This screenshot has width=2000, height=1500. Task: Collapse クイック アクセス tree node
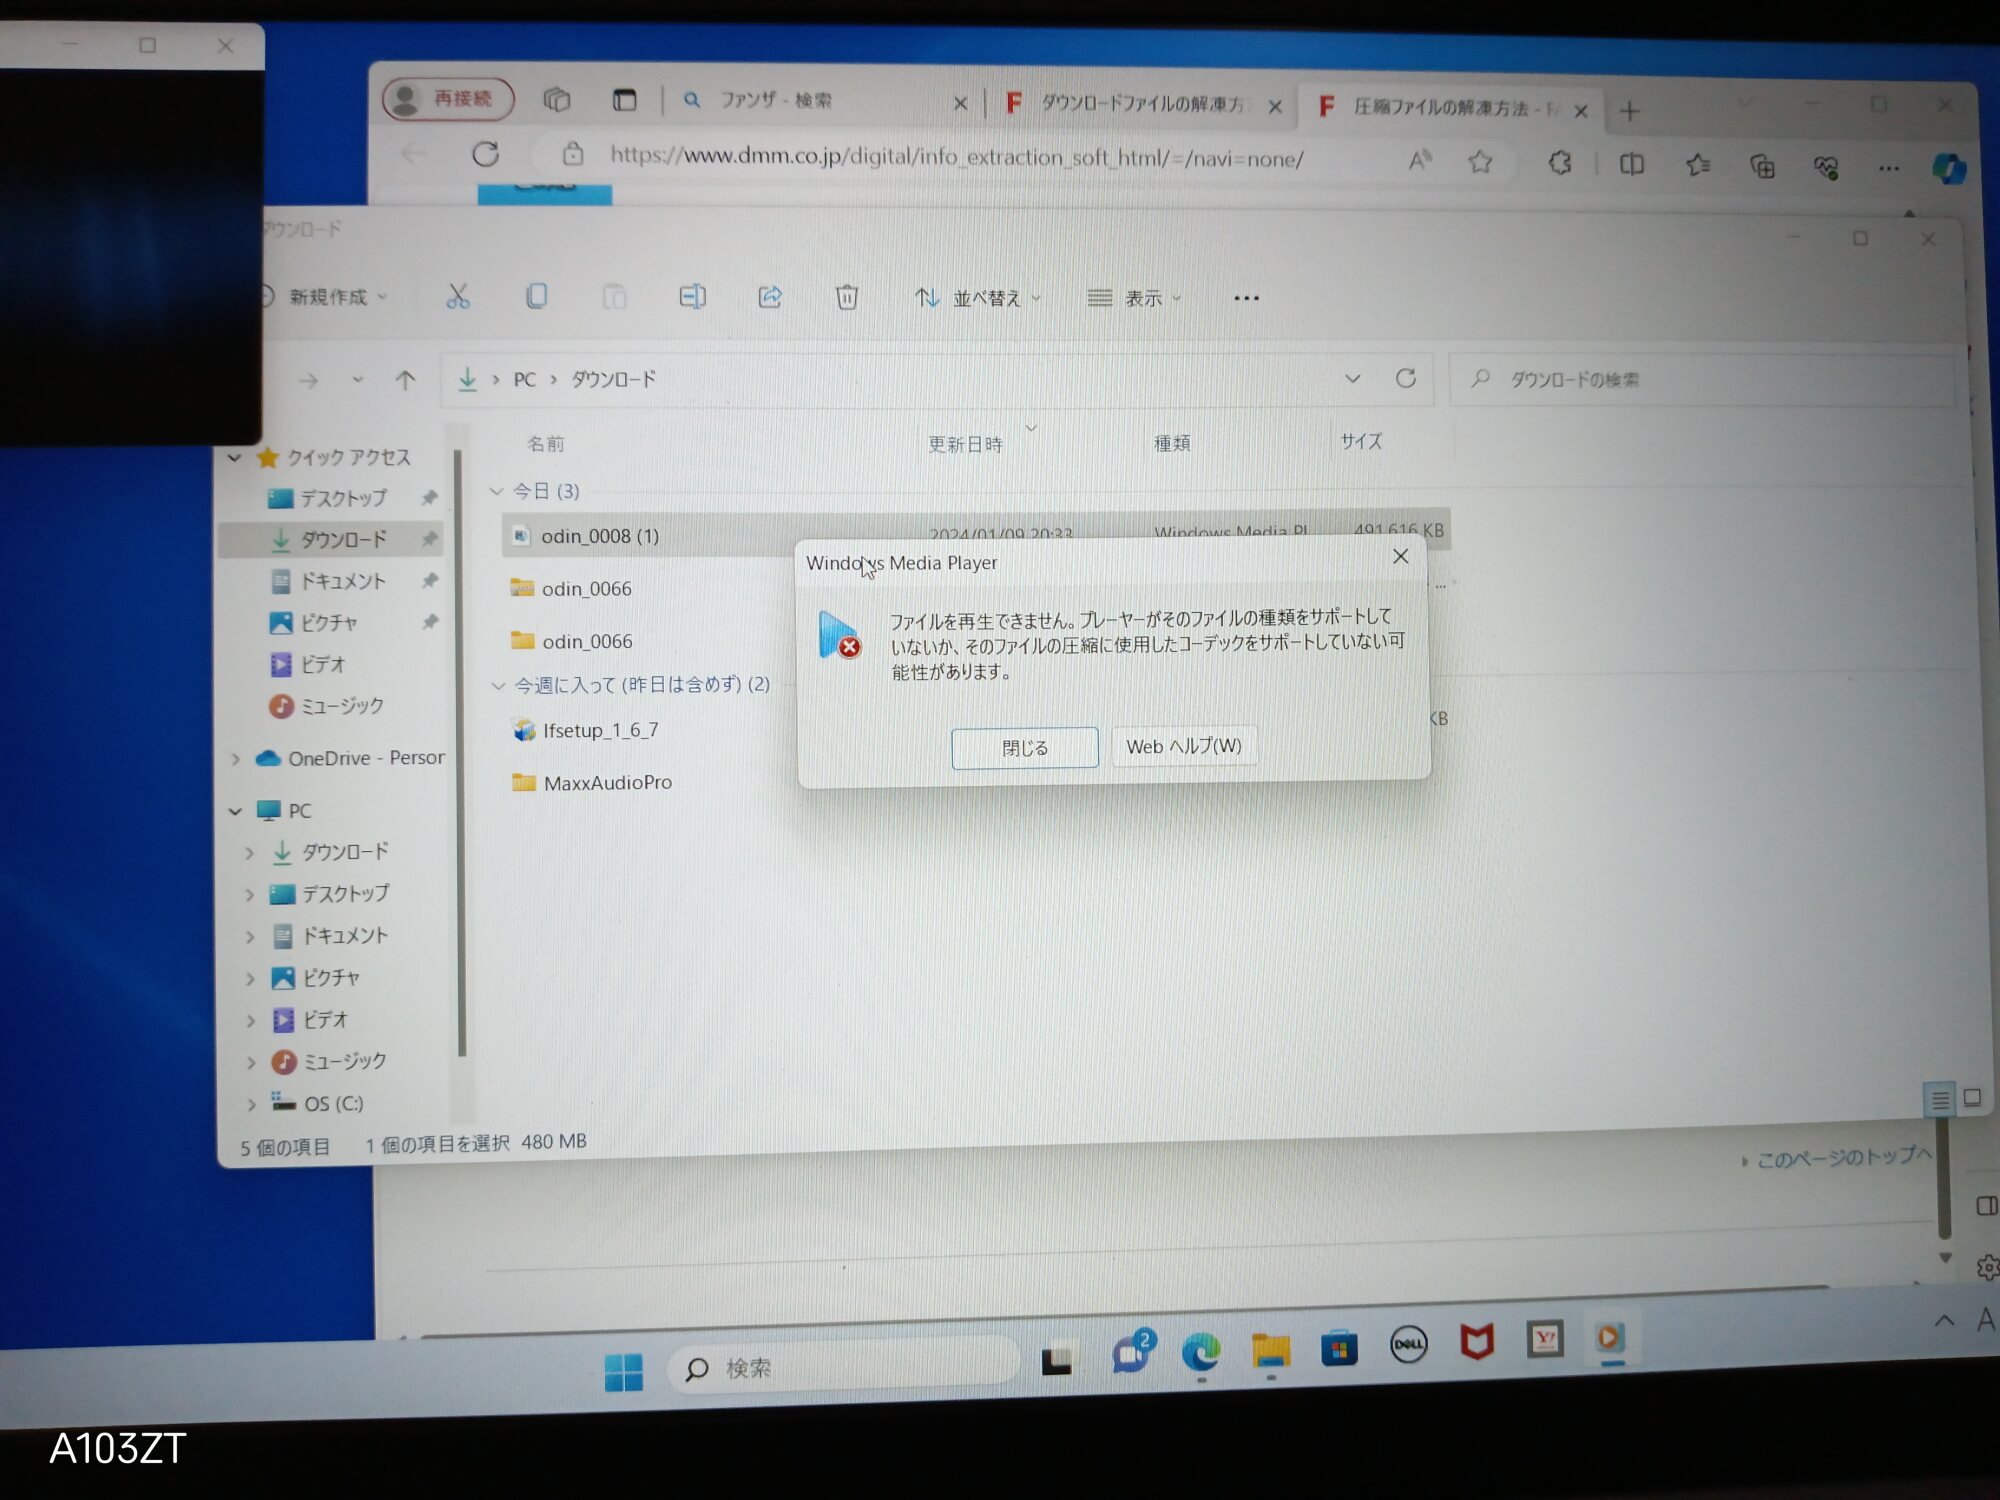point(235,457)
